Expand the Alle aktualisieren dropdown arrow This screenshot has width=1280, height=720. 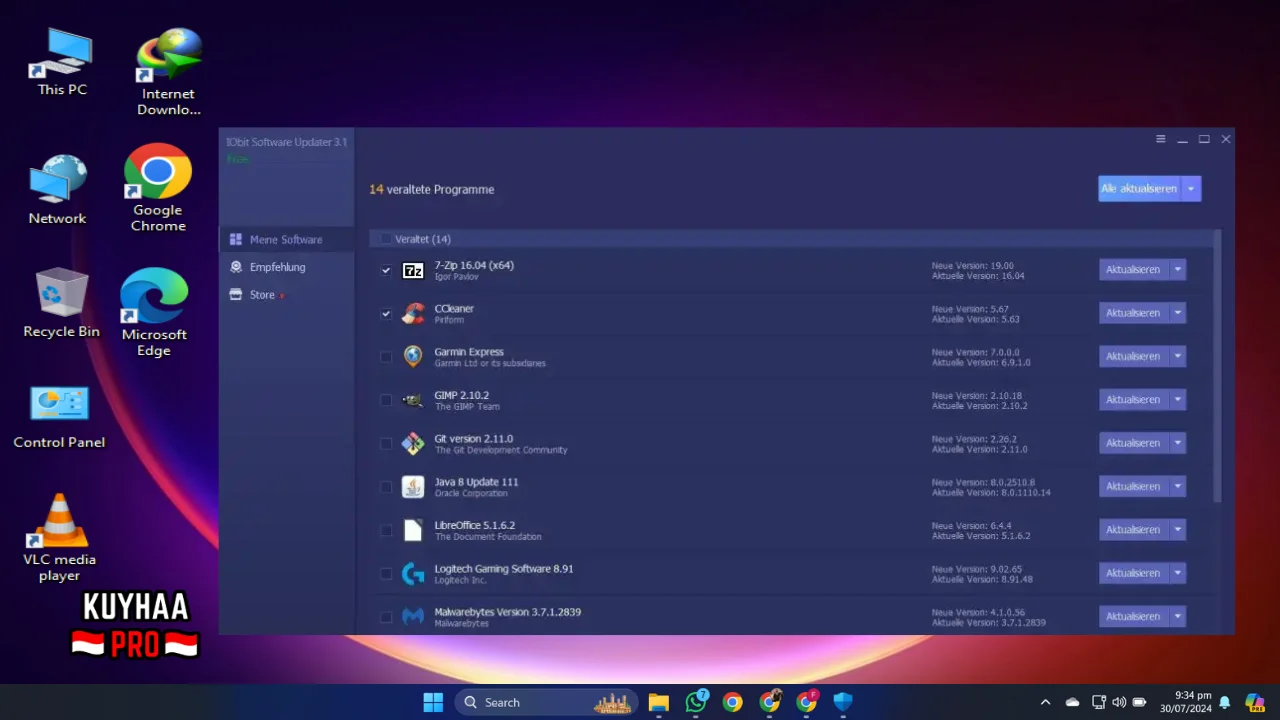click(x=1191, y=188)
